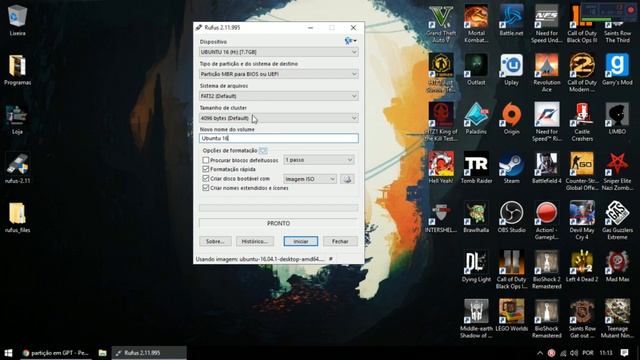Open the Lixeira recycle bin icon
The height and width of the screenshot is (360, 640).
[17, 20]
